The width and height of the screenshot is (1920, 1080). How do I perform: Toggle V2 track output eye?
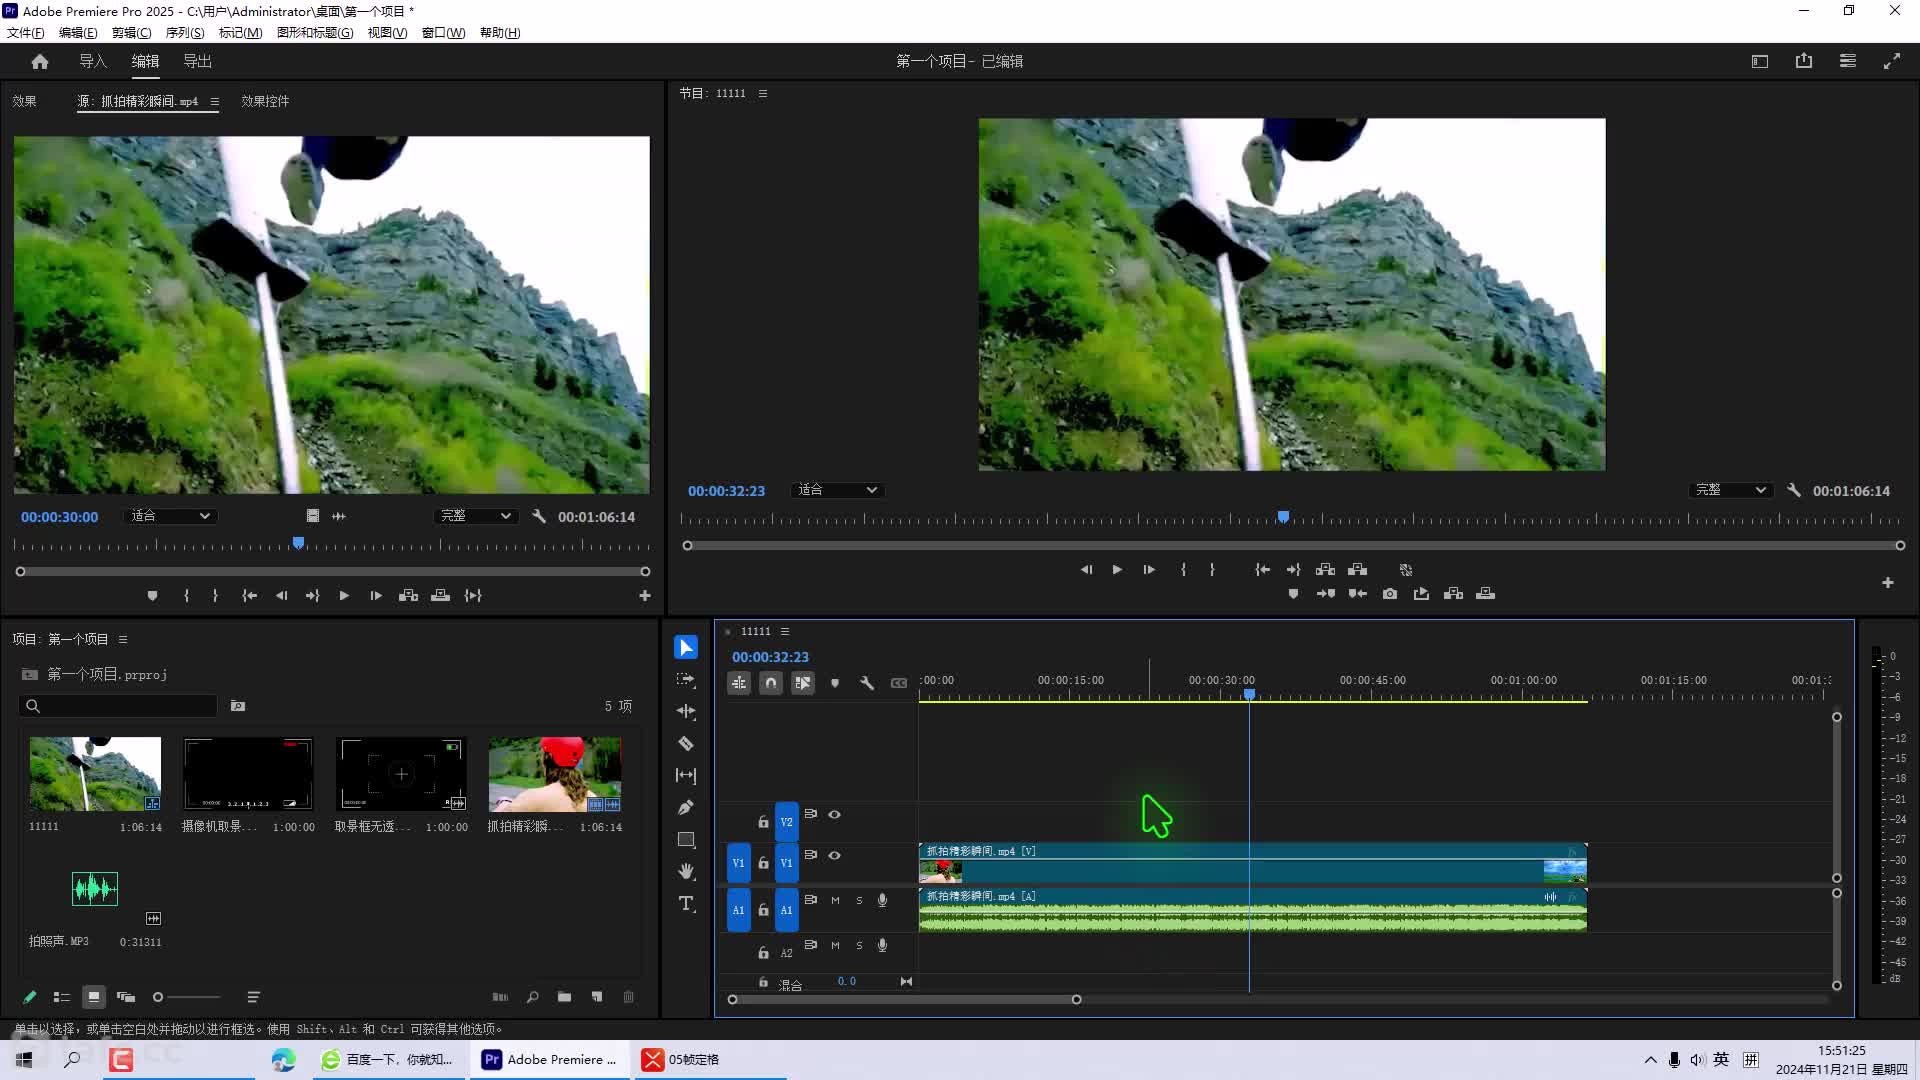[x=834, y=815]
